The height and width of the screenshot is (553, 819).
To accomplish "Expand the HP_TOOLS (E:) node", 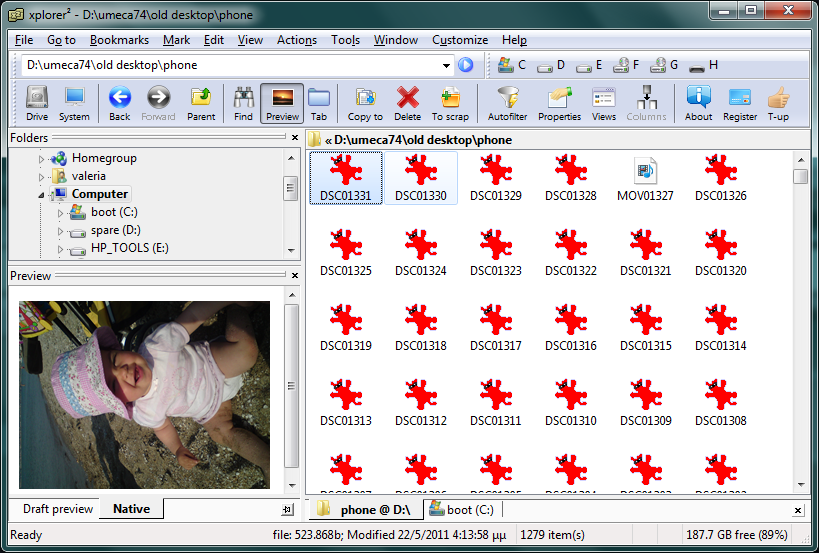I will pyautogui.click(x=60, y=249).
